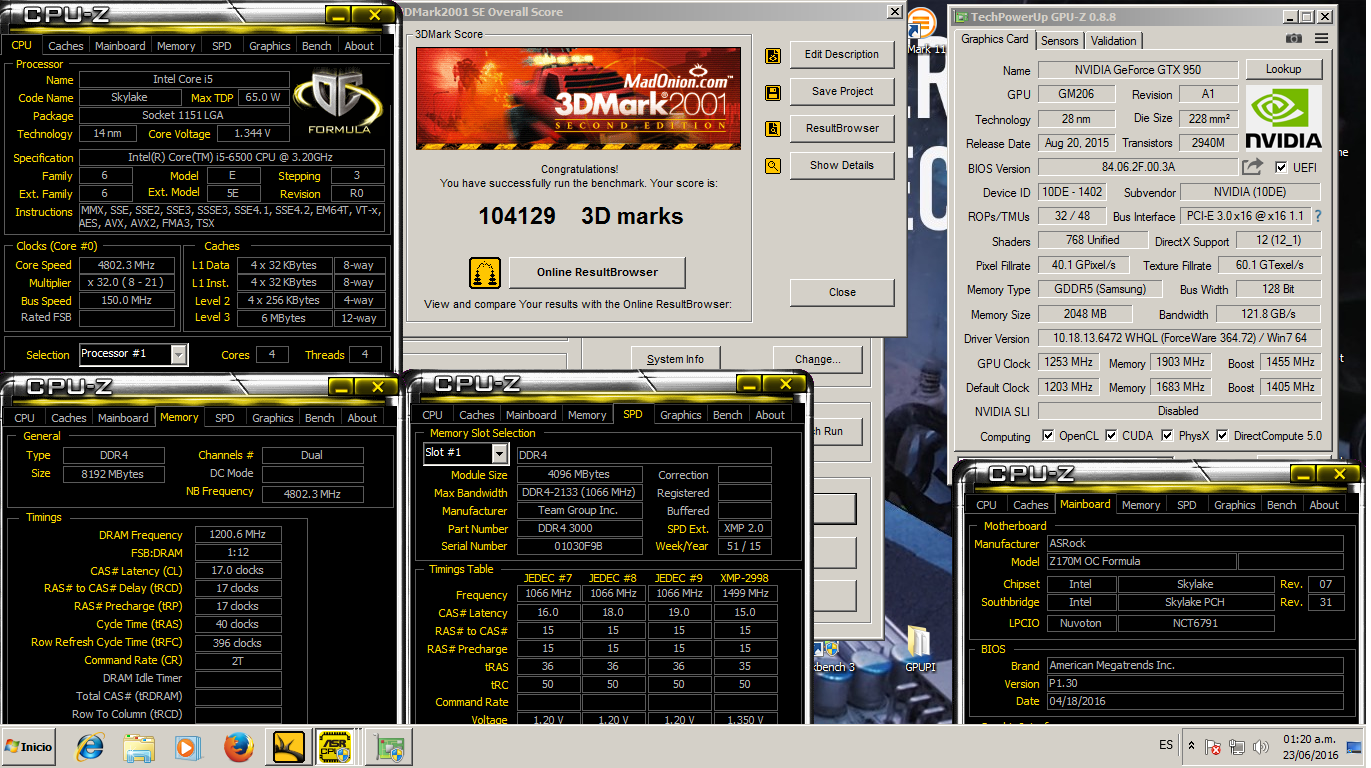Open Mainboard tab in CPU-Z processor window
Screen dimensions: 1371x768
point(120,46)
